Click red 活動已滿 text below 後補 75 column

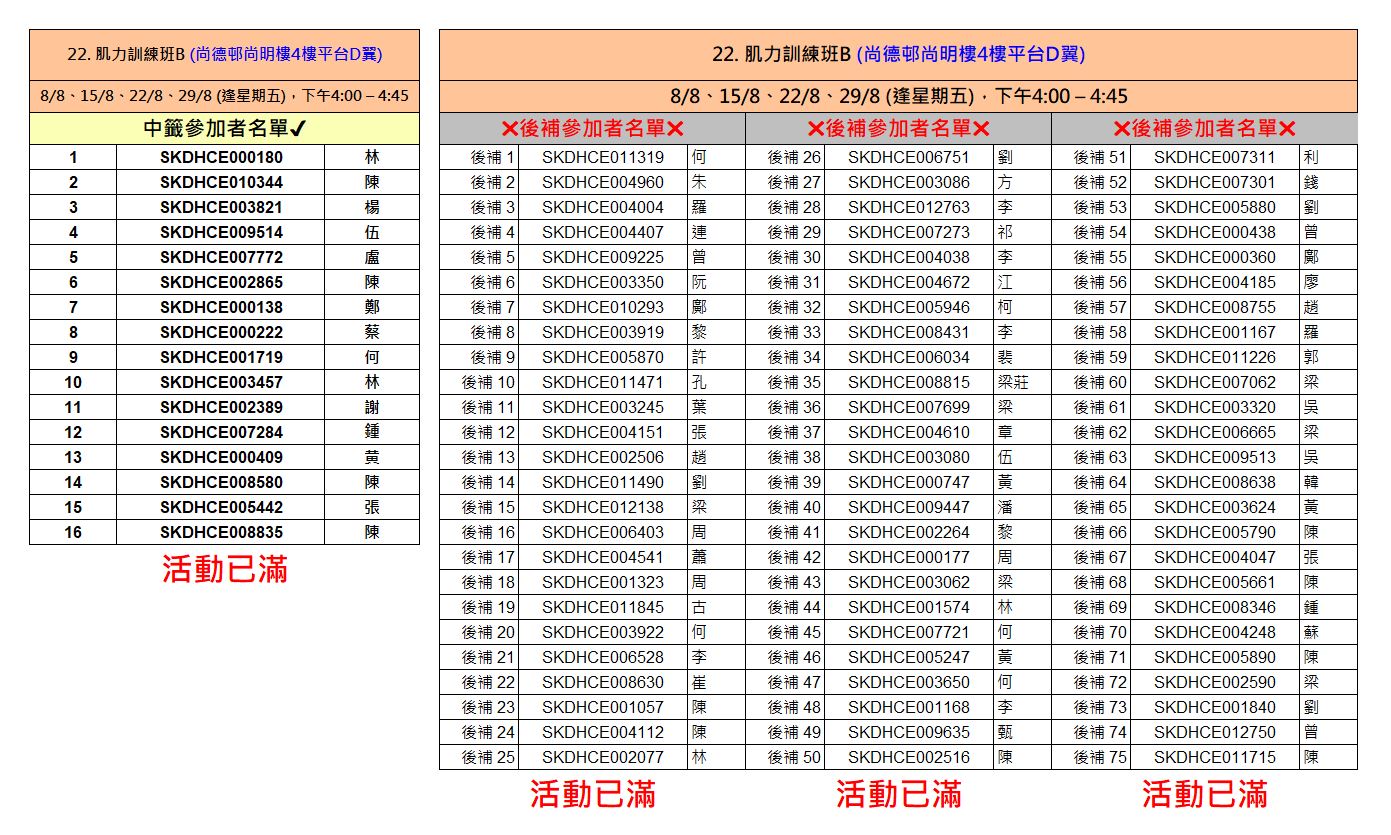[1204, 794]
